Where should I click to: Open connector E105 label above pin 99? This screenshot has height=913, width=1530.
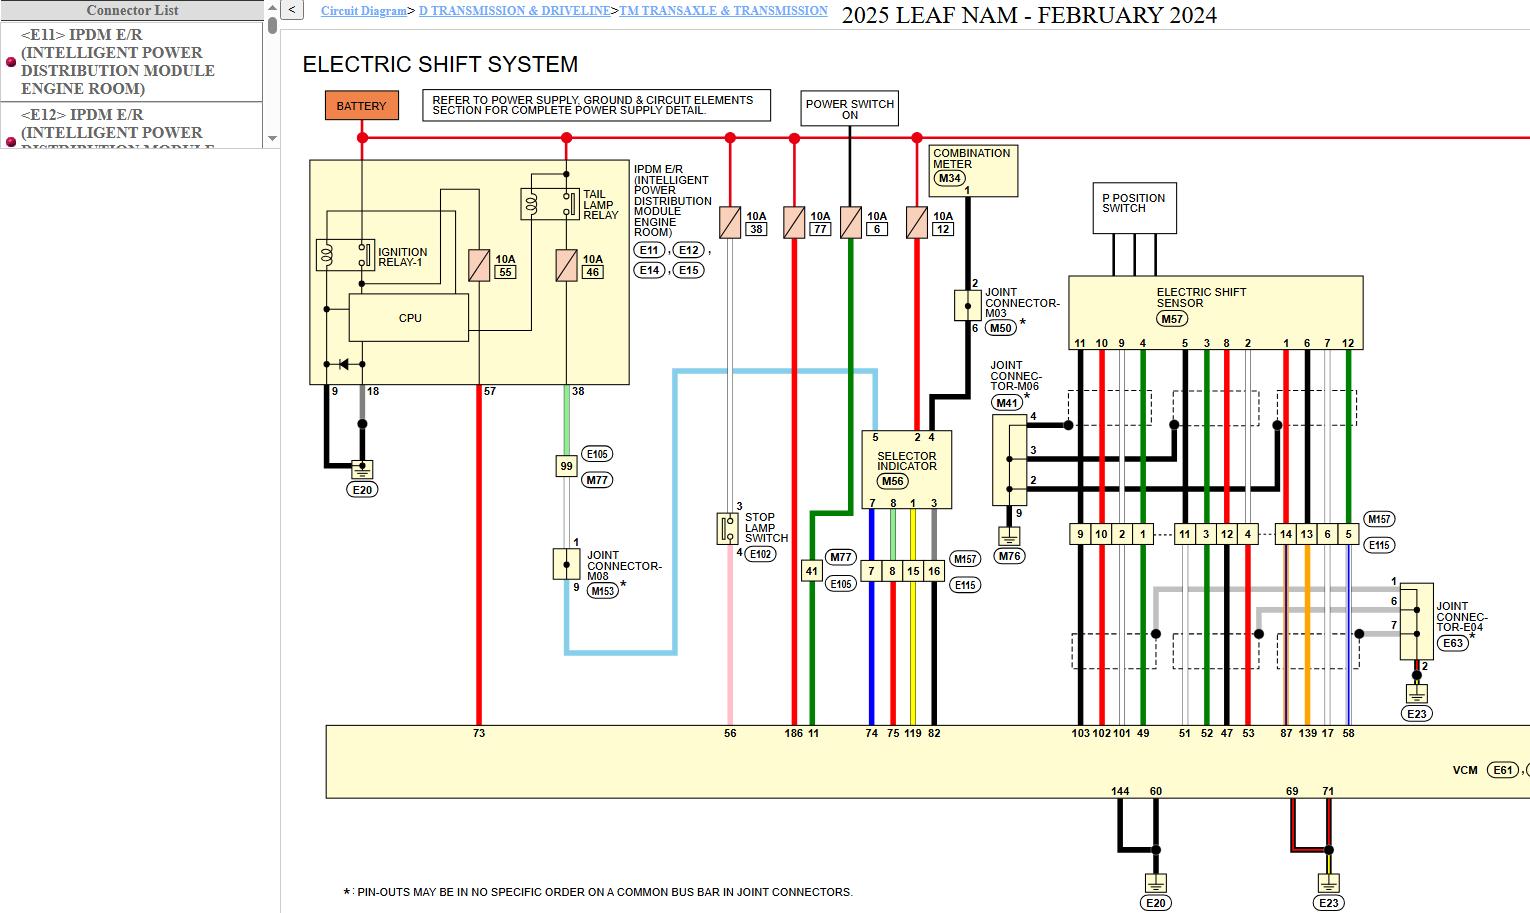pos(597,454)
